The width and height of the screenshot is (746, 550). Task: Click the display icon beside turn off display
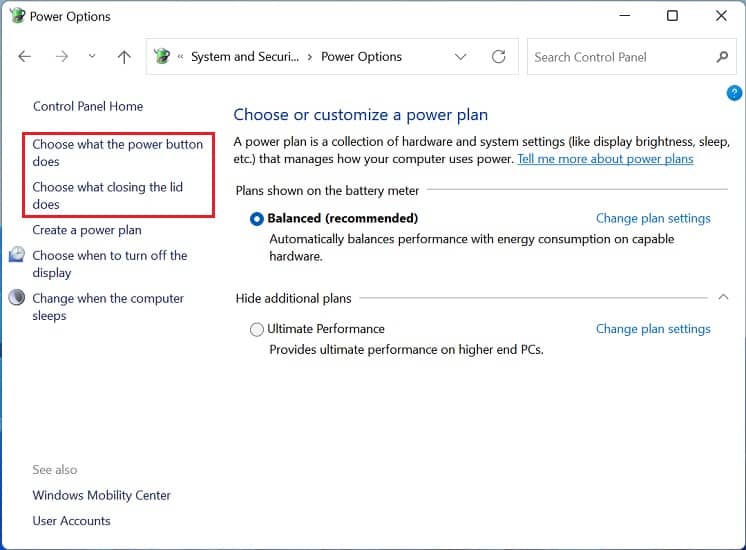17,255
